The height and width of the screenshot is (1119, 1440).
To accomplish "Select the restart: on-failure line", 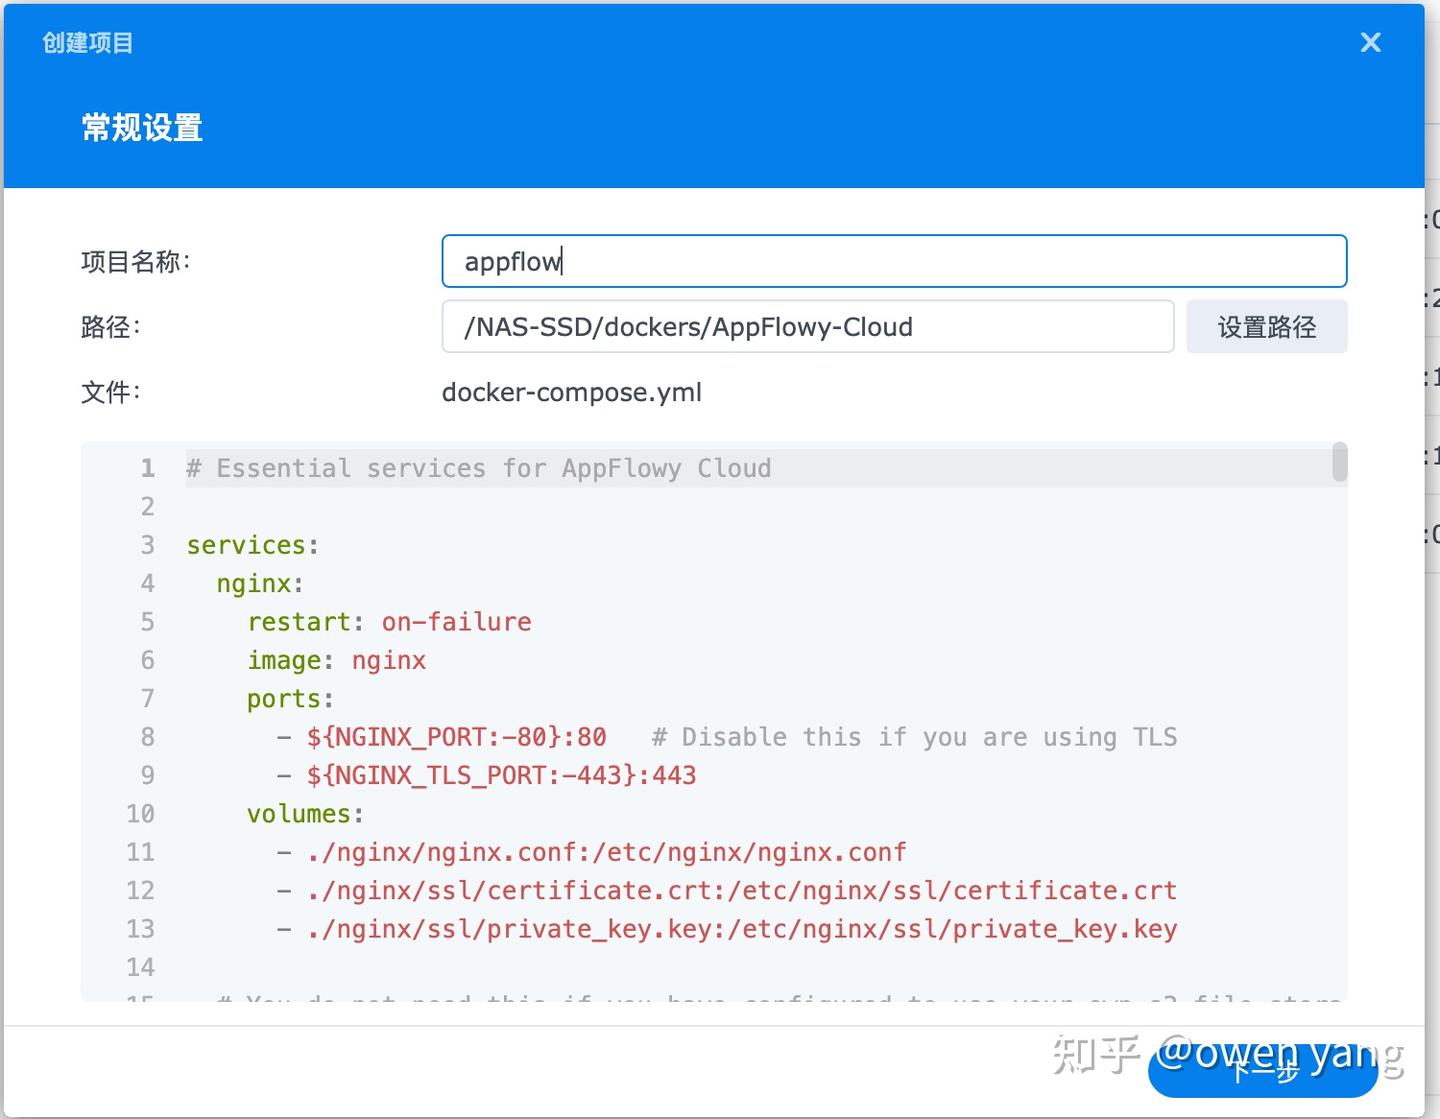I will pyautogui.click(x=389, y=621).
